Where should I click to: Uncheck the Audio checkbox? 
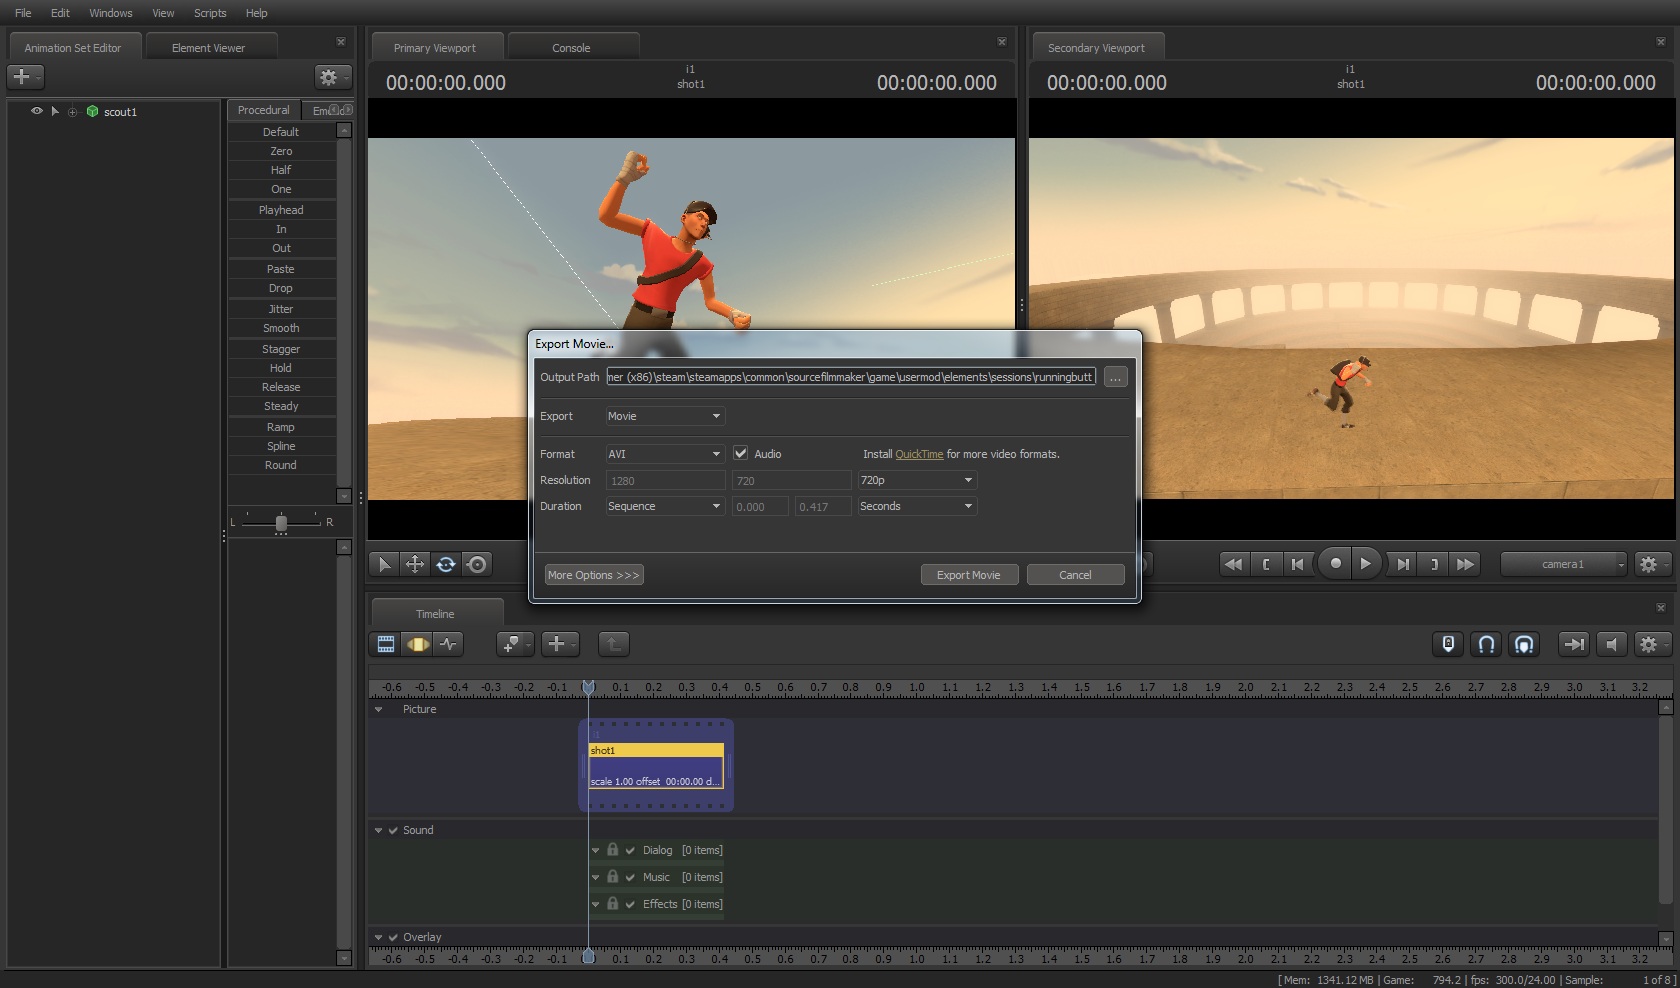pyautogui.click(x=741, y=453)
